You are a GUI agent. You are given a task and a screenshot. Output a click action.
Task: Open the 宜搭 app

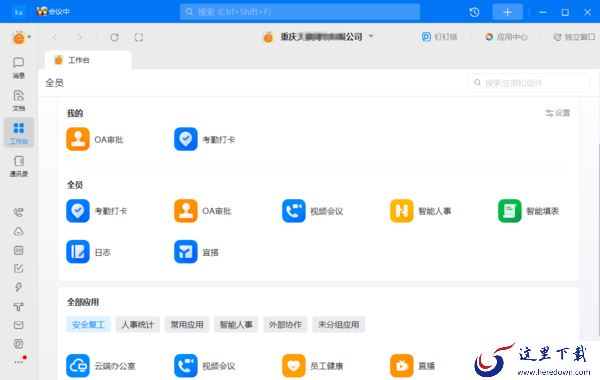pyautogui.click(x=196, y=252)
